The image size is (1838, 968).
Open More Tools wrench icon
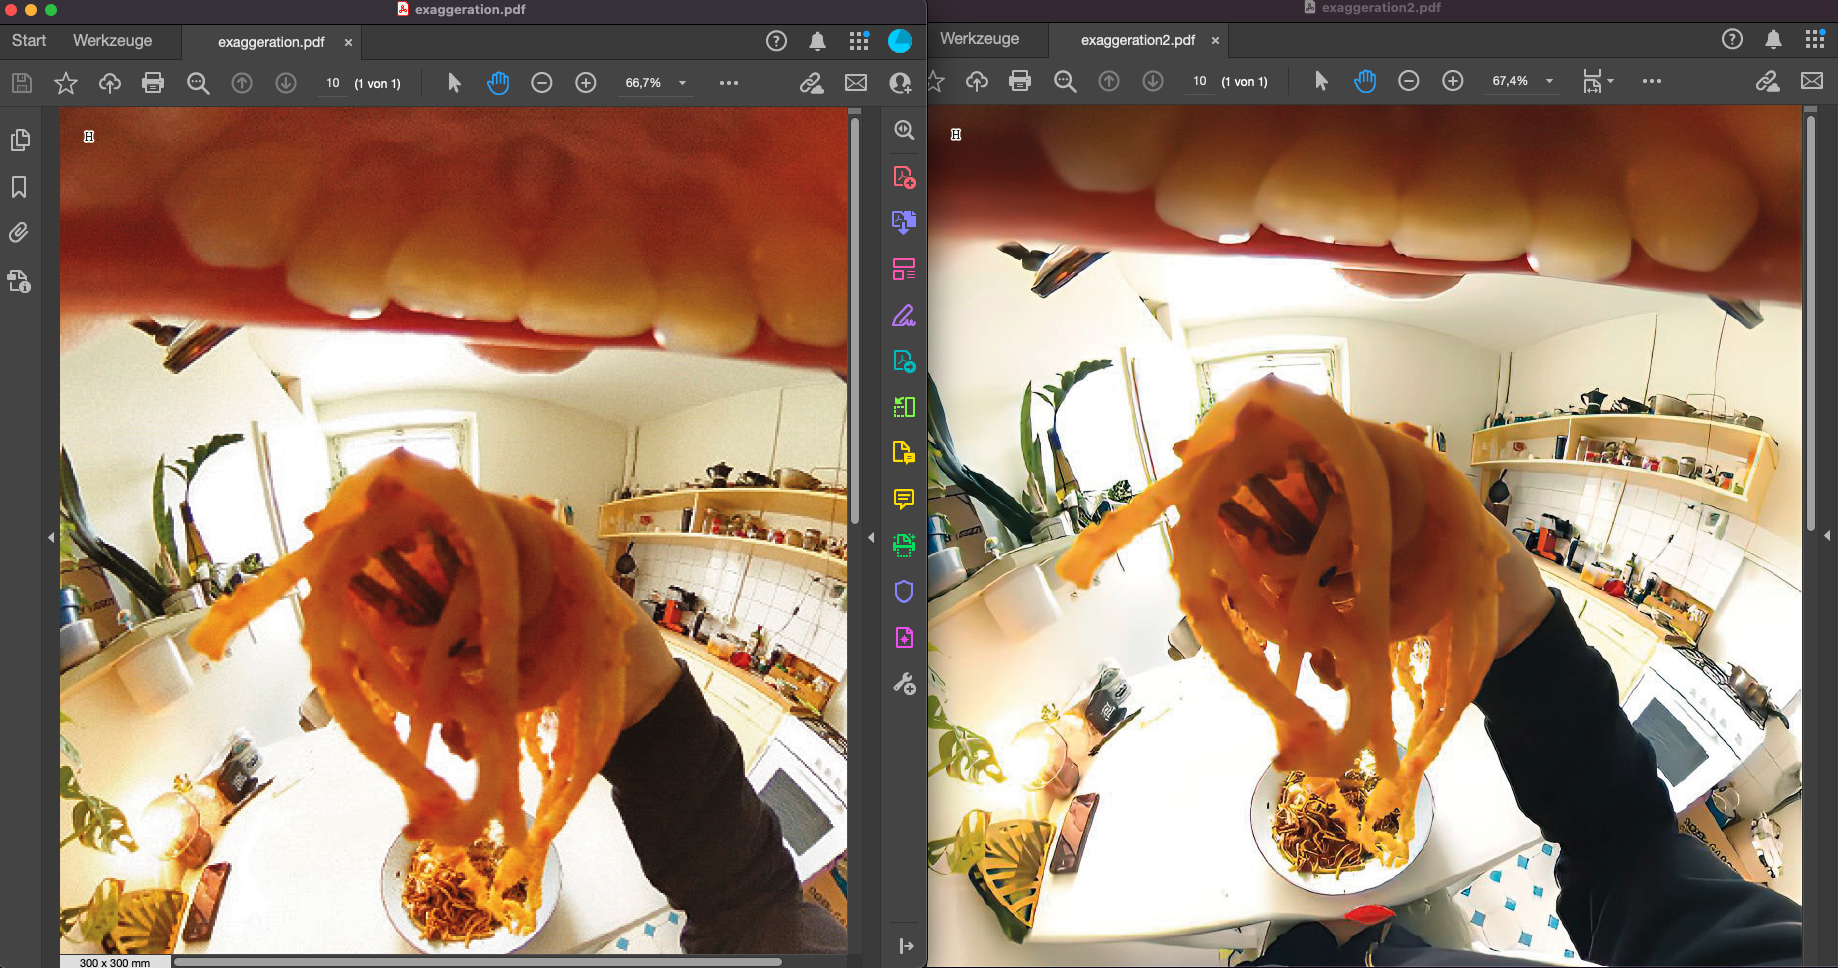point(904,684)
